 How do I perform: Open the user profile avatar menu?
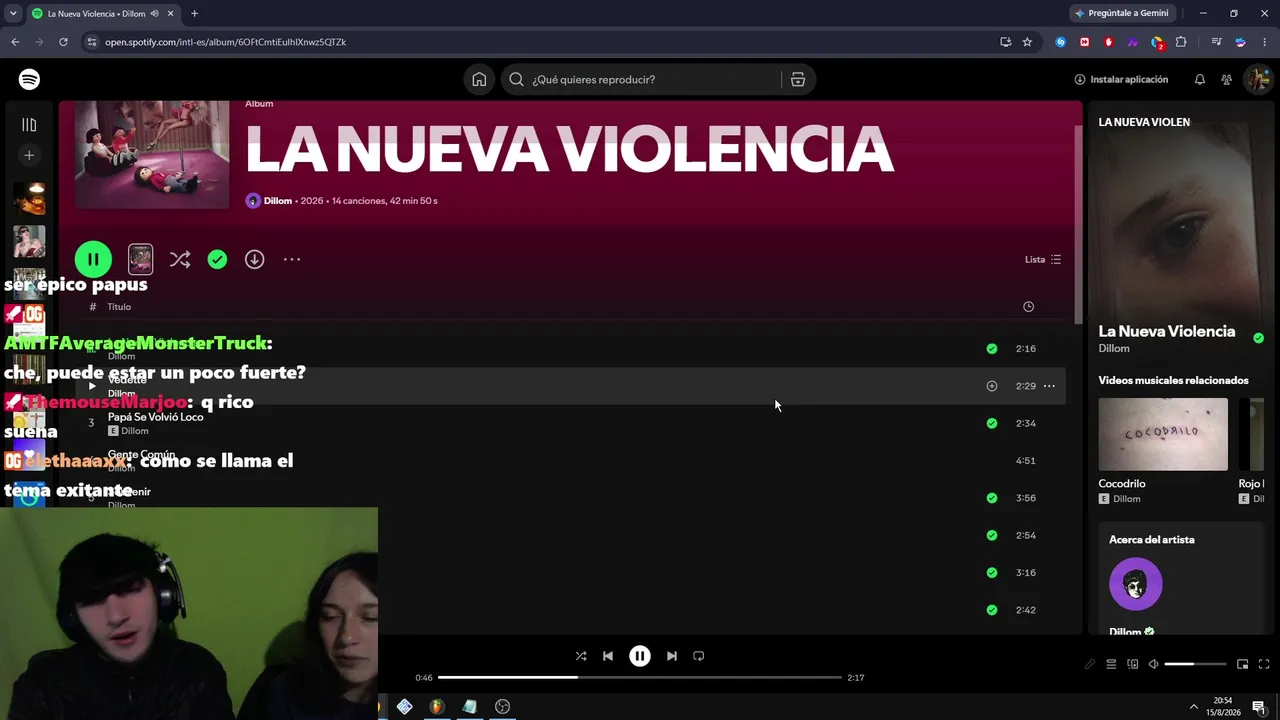point(1257,79)
